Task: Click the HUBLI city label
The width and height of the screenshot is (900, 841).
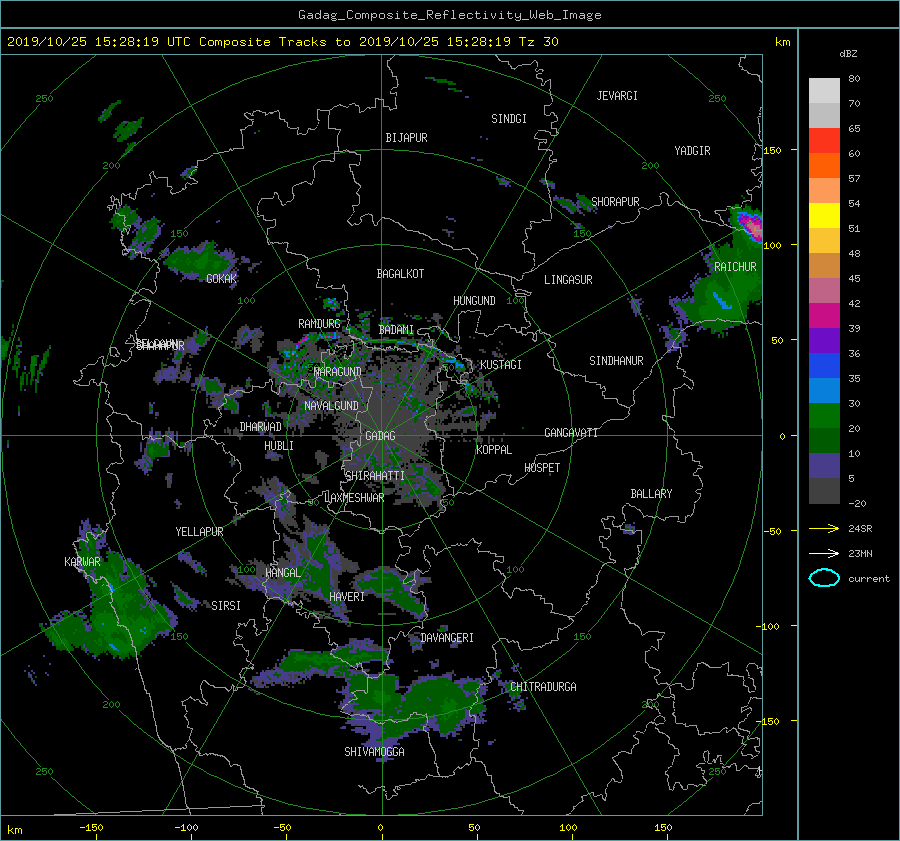Action: tap(279, 445)
